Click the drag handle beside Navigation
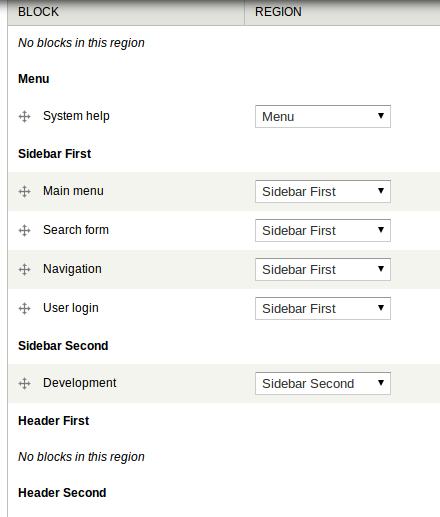Viewport: 440px width, 517px height. point(24,269)
